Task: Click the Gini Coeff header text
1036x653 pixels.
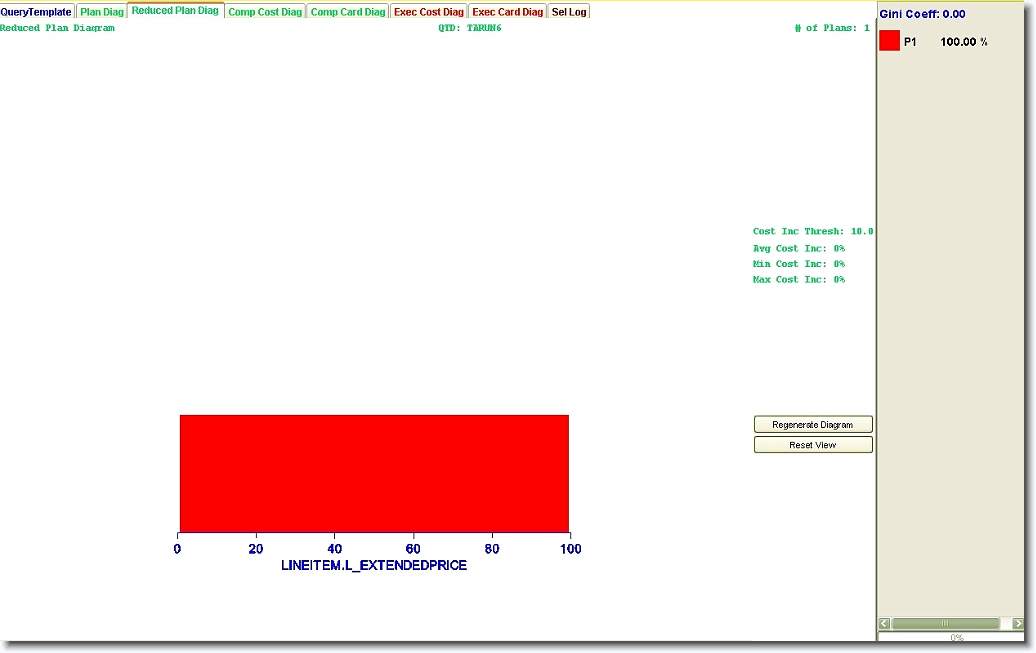Action: (x=922, y=14)
